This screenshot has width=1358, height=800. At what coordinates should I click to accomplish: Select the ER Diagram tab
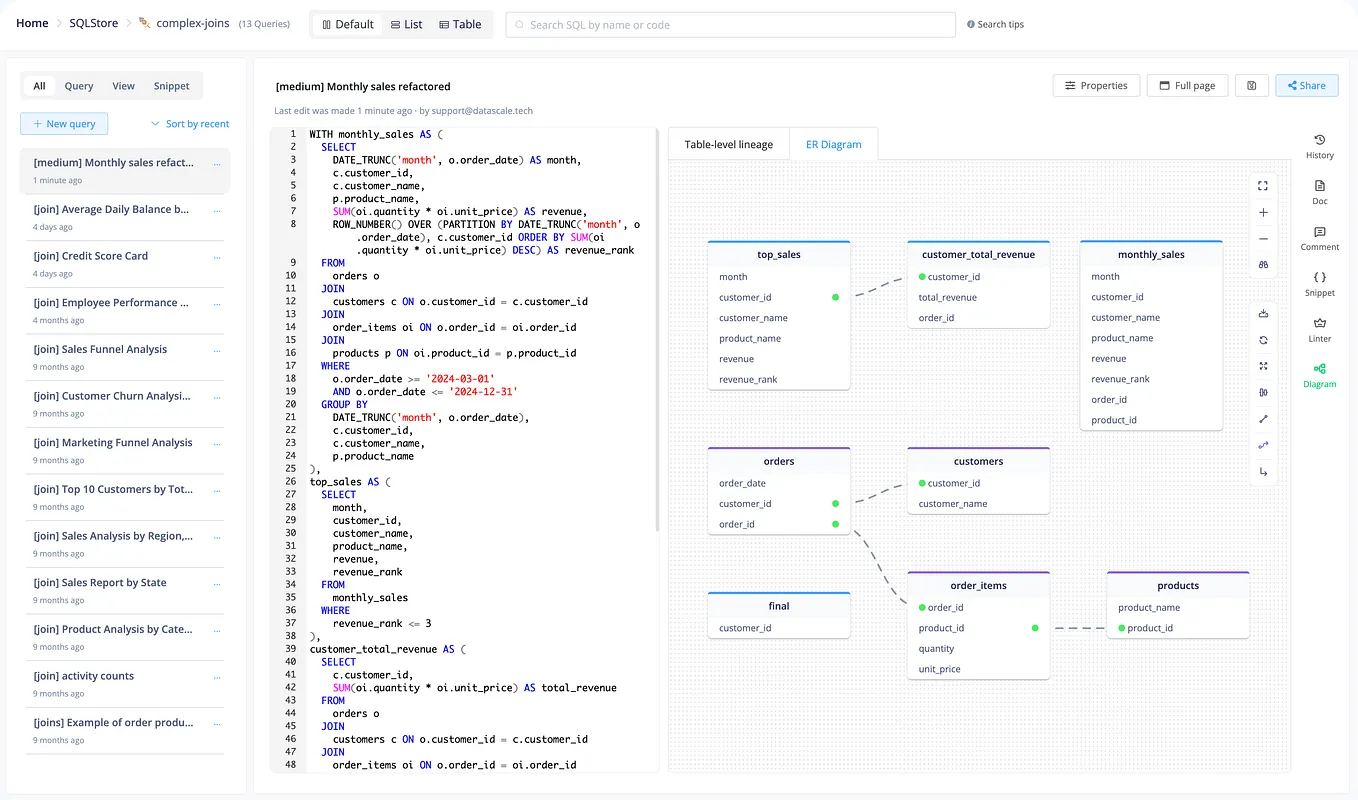(x=834, y=144)
